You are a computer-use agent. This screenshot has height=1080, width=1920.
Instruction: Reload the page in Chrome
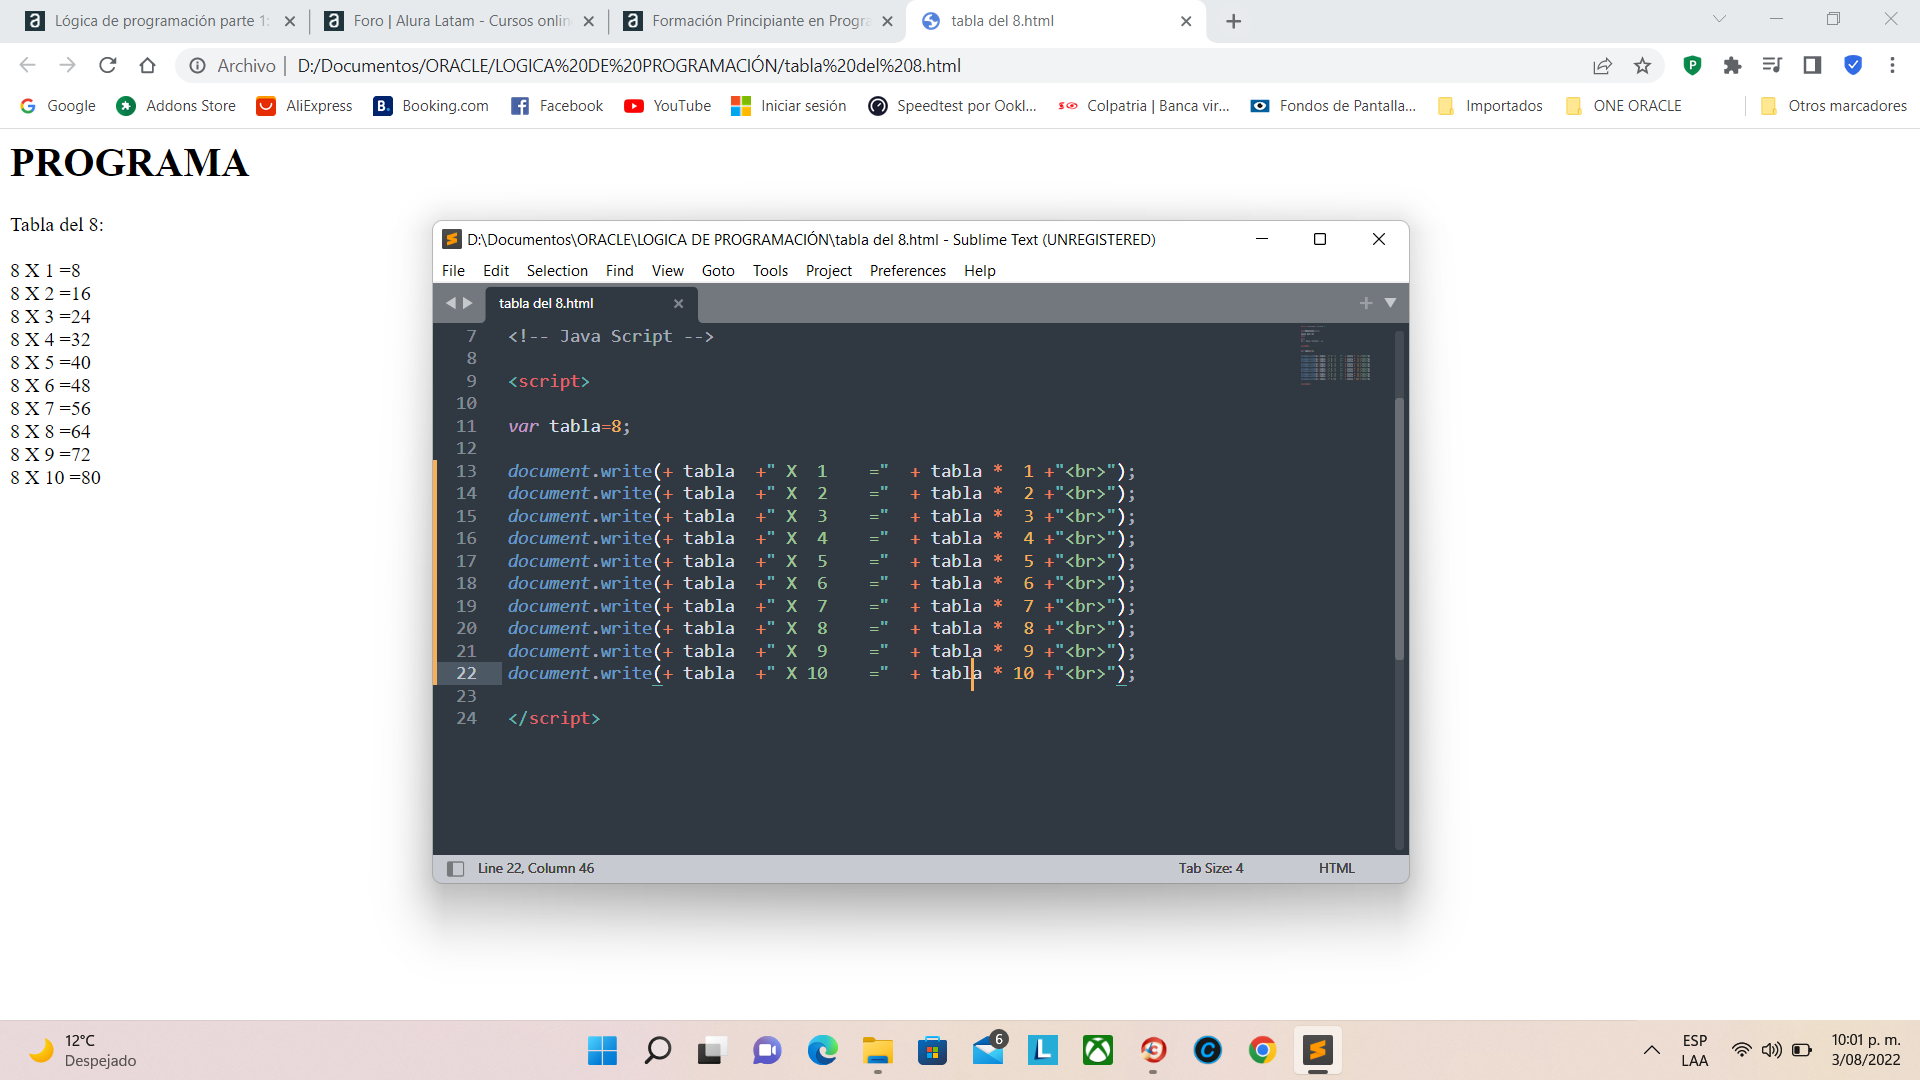[x=107, y=65]
